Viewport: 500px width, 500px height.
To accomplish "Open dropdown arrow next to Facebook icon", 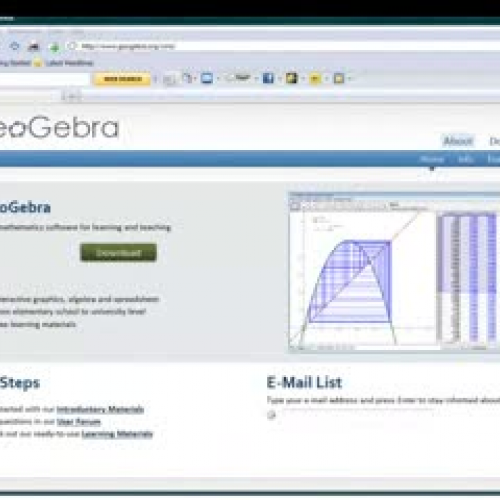I will point(279,79).
